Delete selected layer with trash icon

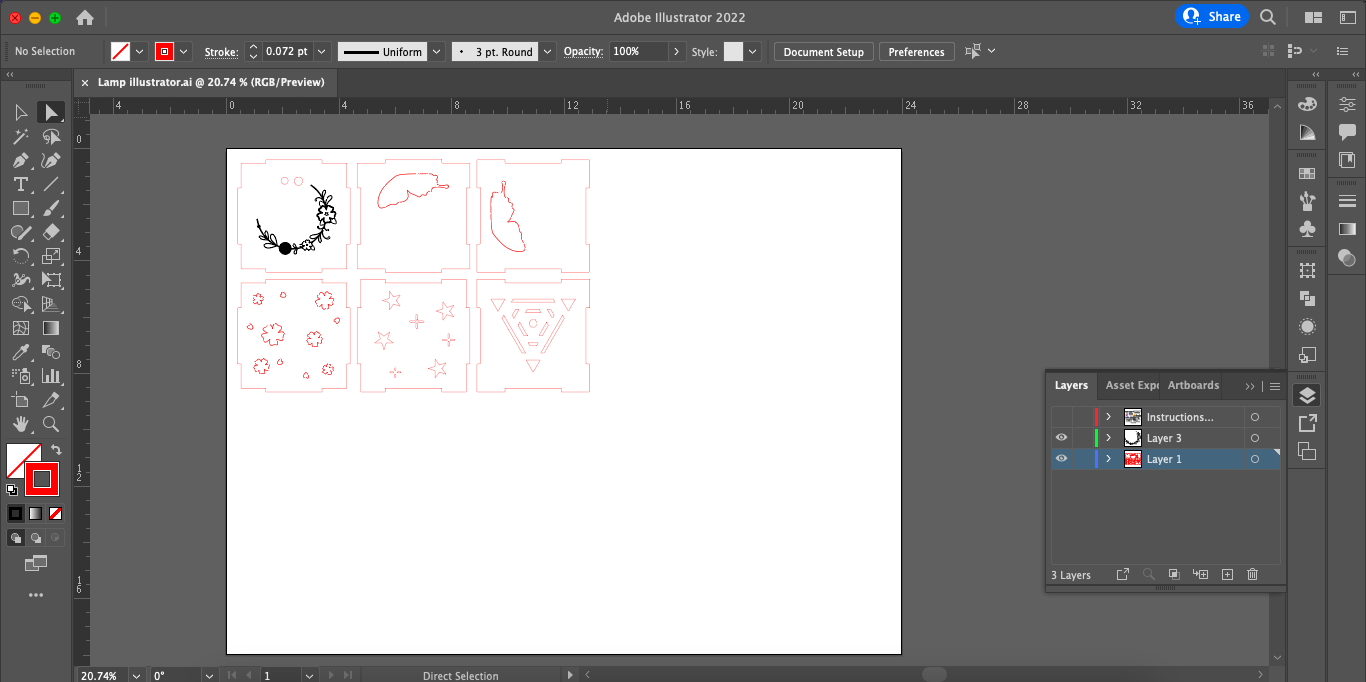pyautogui.click(x=1252, y=574)
